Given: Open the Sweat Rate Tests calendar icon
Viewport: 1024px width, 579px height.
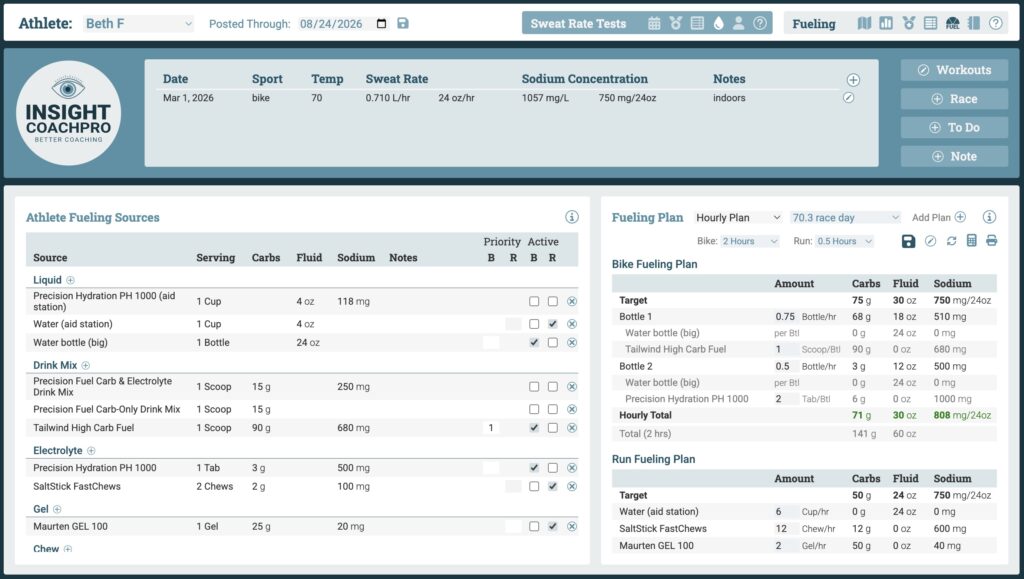Looking at the screenshot, I should [654, 23].
